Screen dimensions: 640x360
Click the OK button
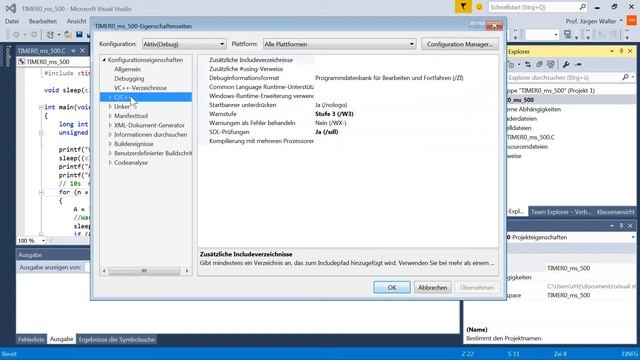[392, 287]
